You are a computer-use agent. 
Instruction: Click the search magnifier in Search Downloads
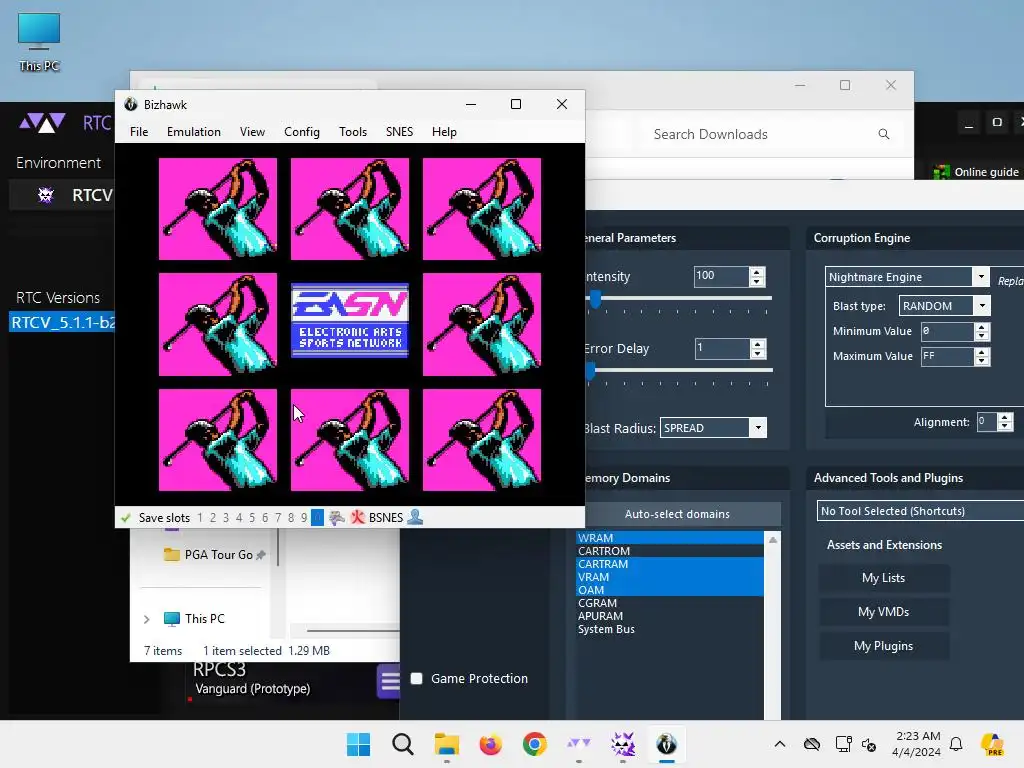pyautogui.click(x=884, y=134)
